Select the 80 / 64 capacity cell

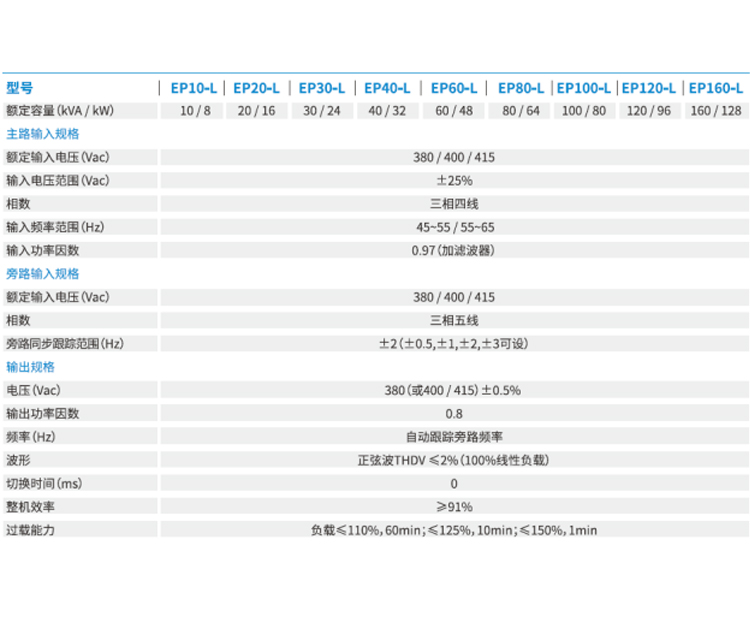519,111
